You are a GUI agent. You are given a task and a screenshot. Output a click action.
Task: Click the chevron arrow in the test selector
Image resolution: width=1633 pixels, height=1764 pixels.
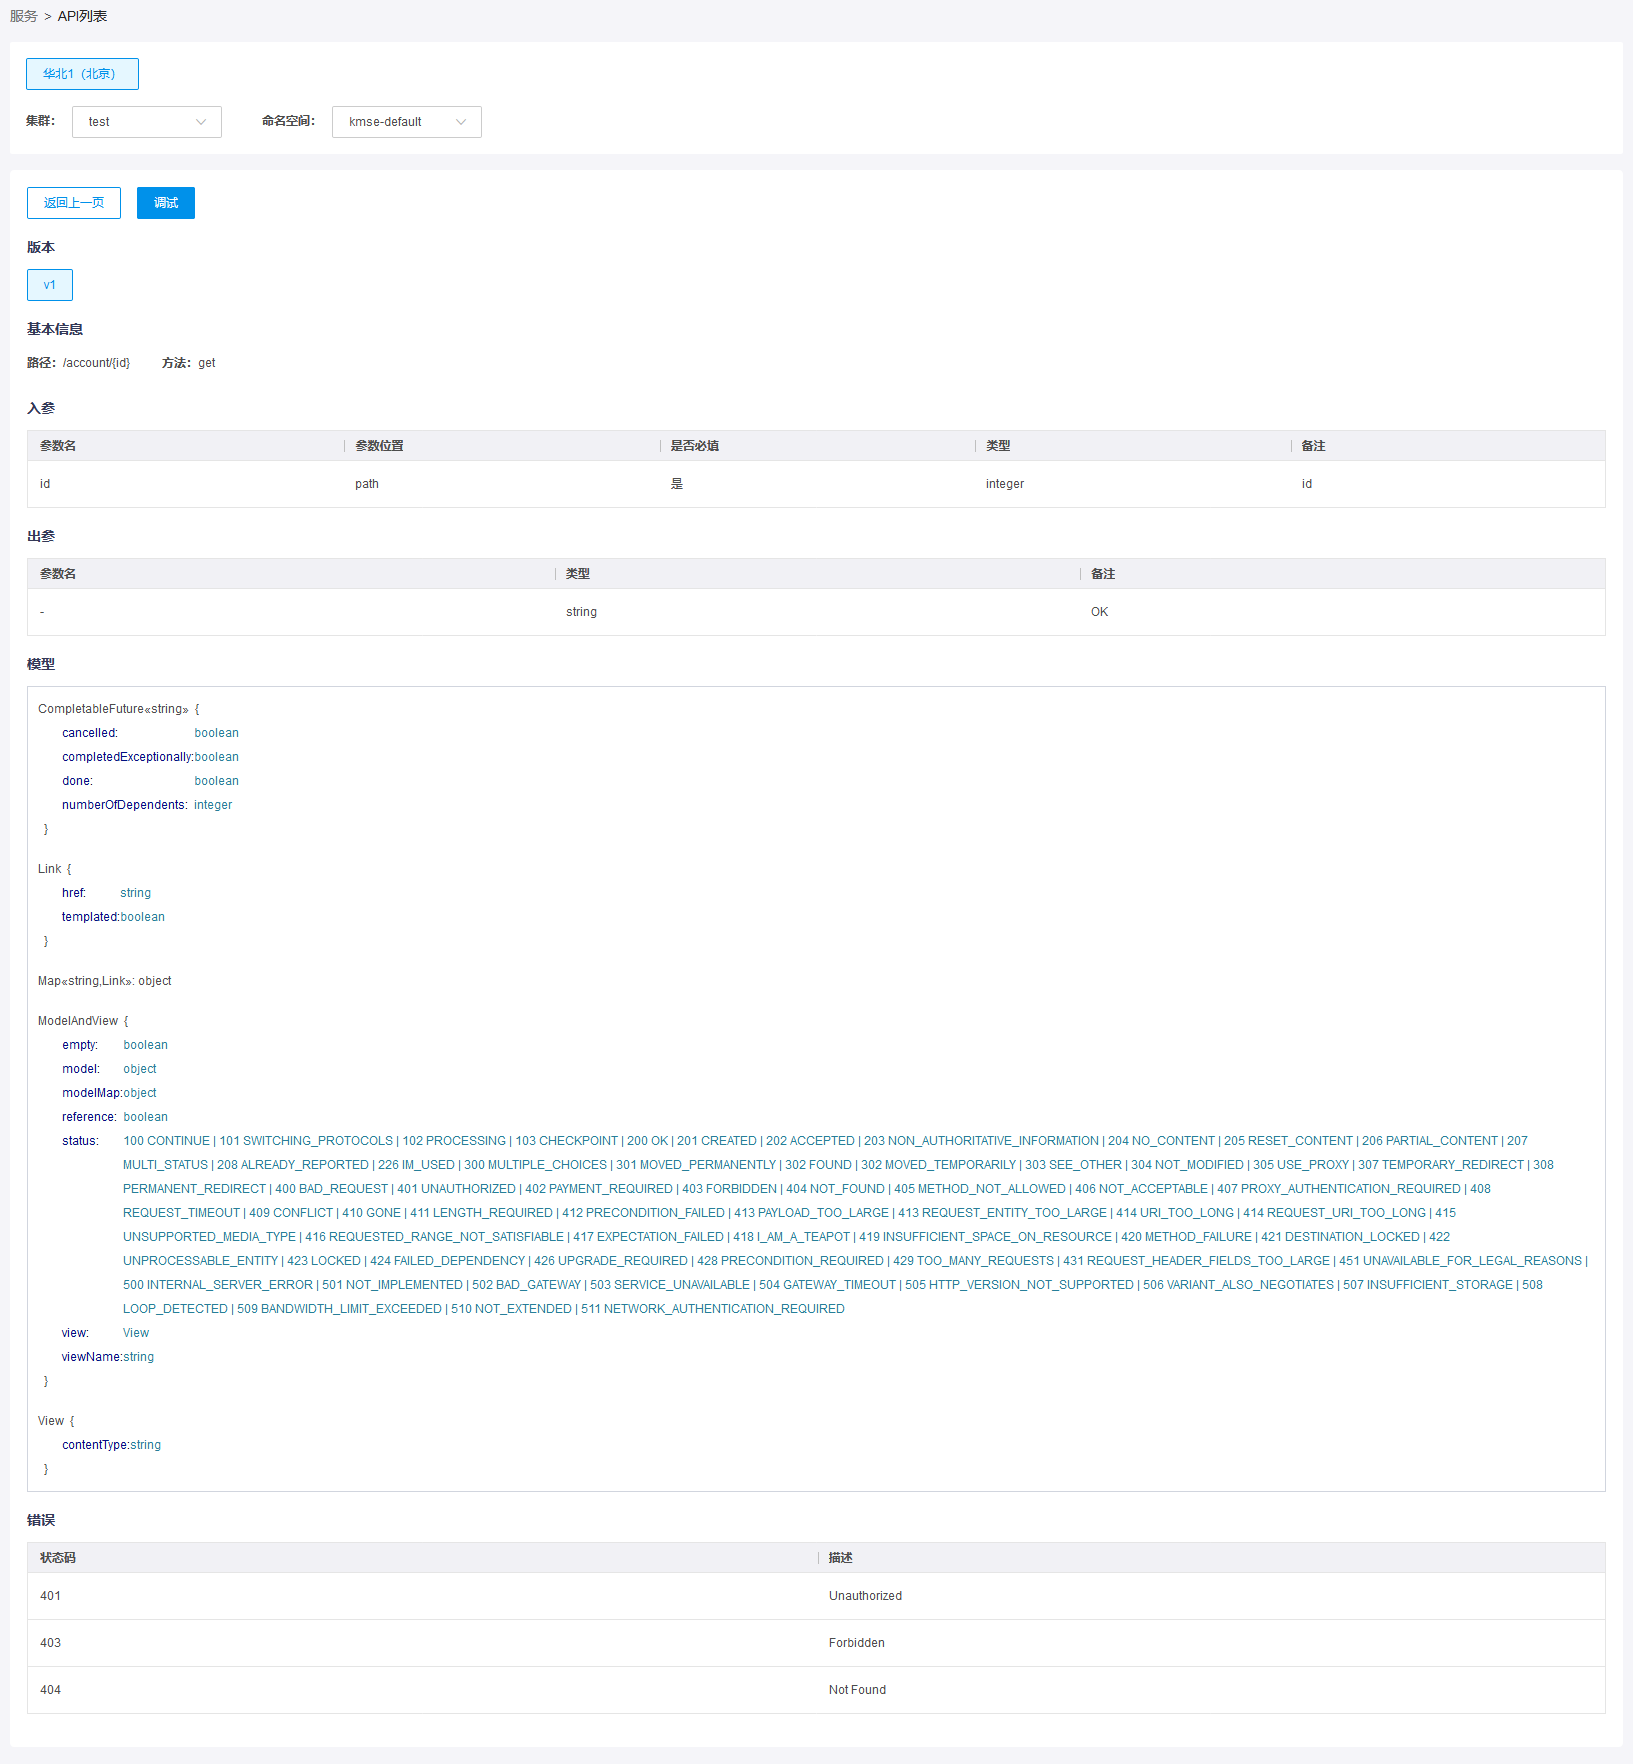click(x=201, y=122)
